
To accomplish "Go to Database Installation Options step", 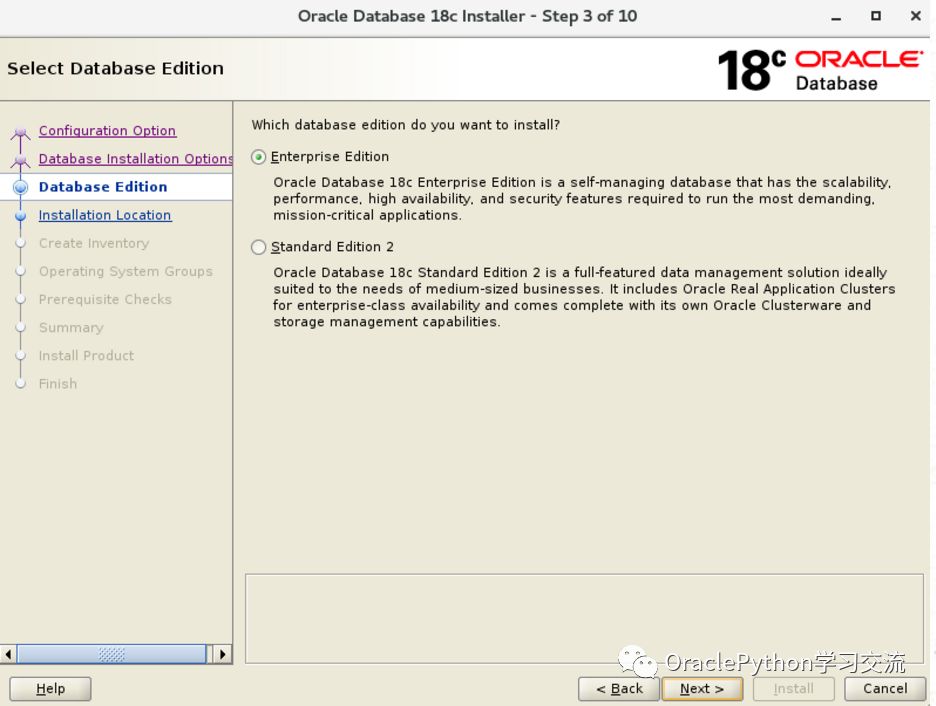I will pos(136,158).
